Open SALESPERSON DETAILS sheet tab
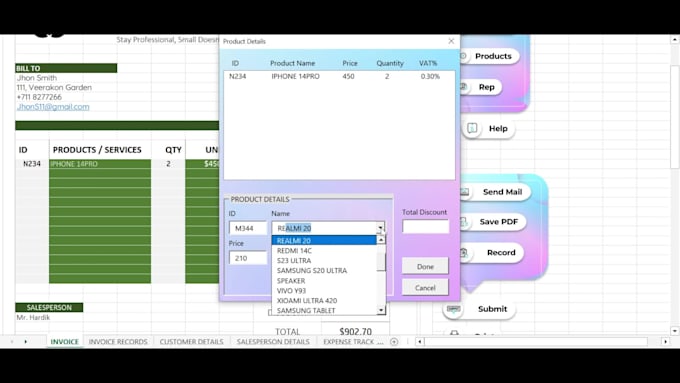The width and height of the screenshot is (680, 383). coord(273,342)
